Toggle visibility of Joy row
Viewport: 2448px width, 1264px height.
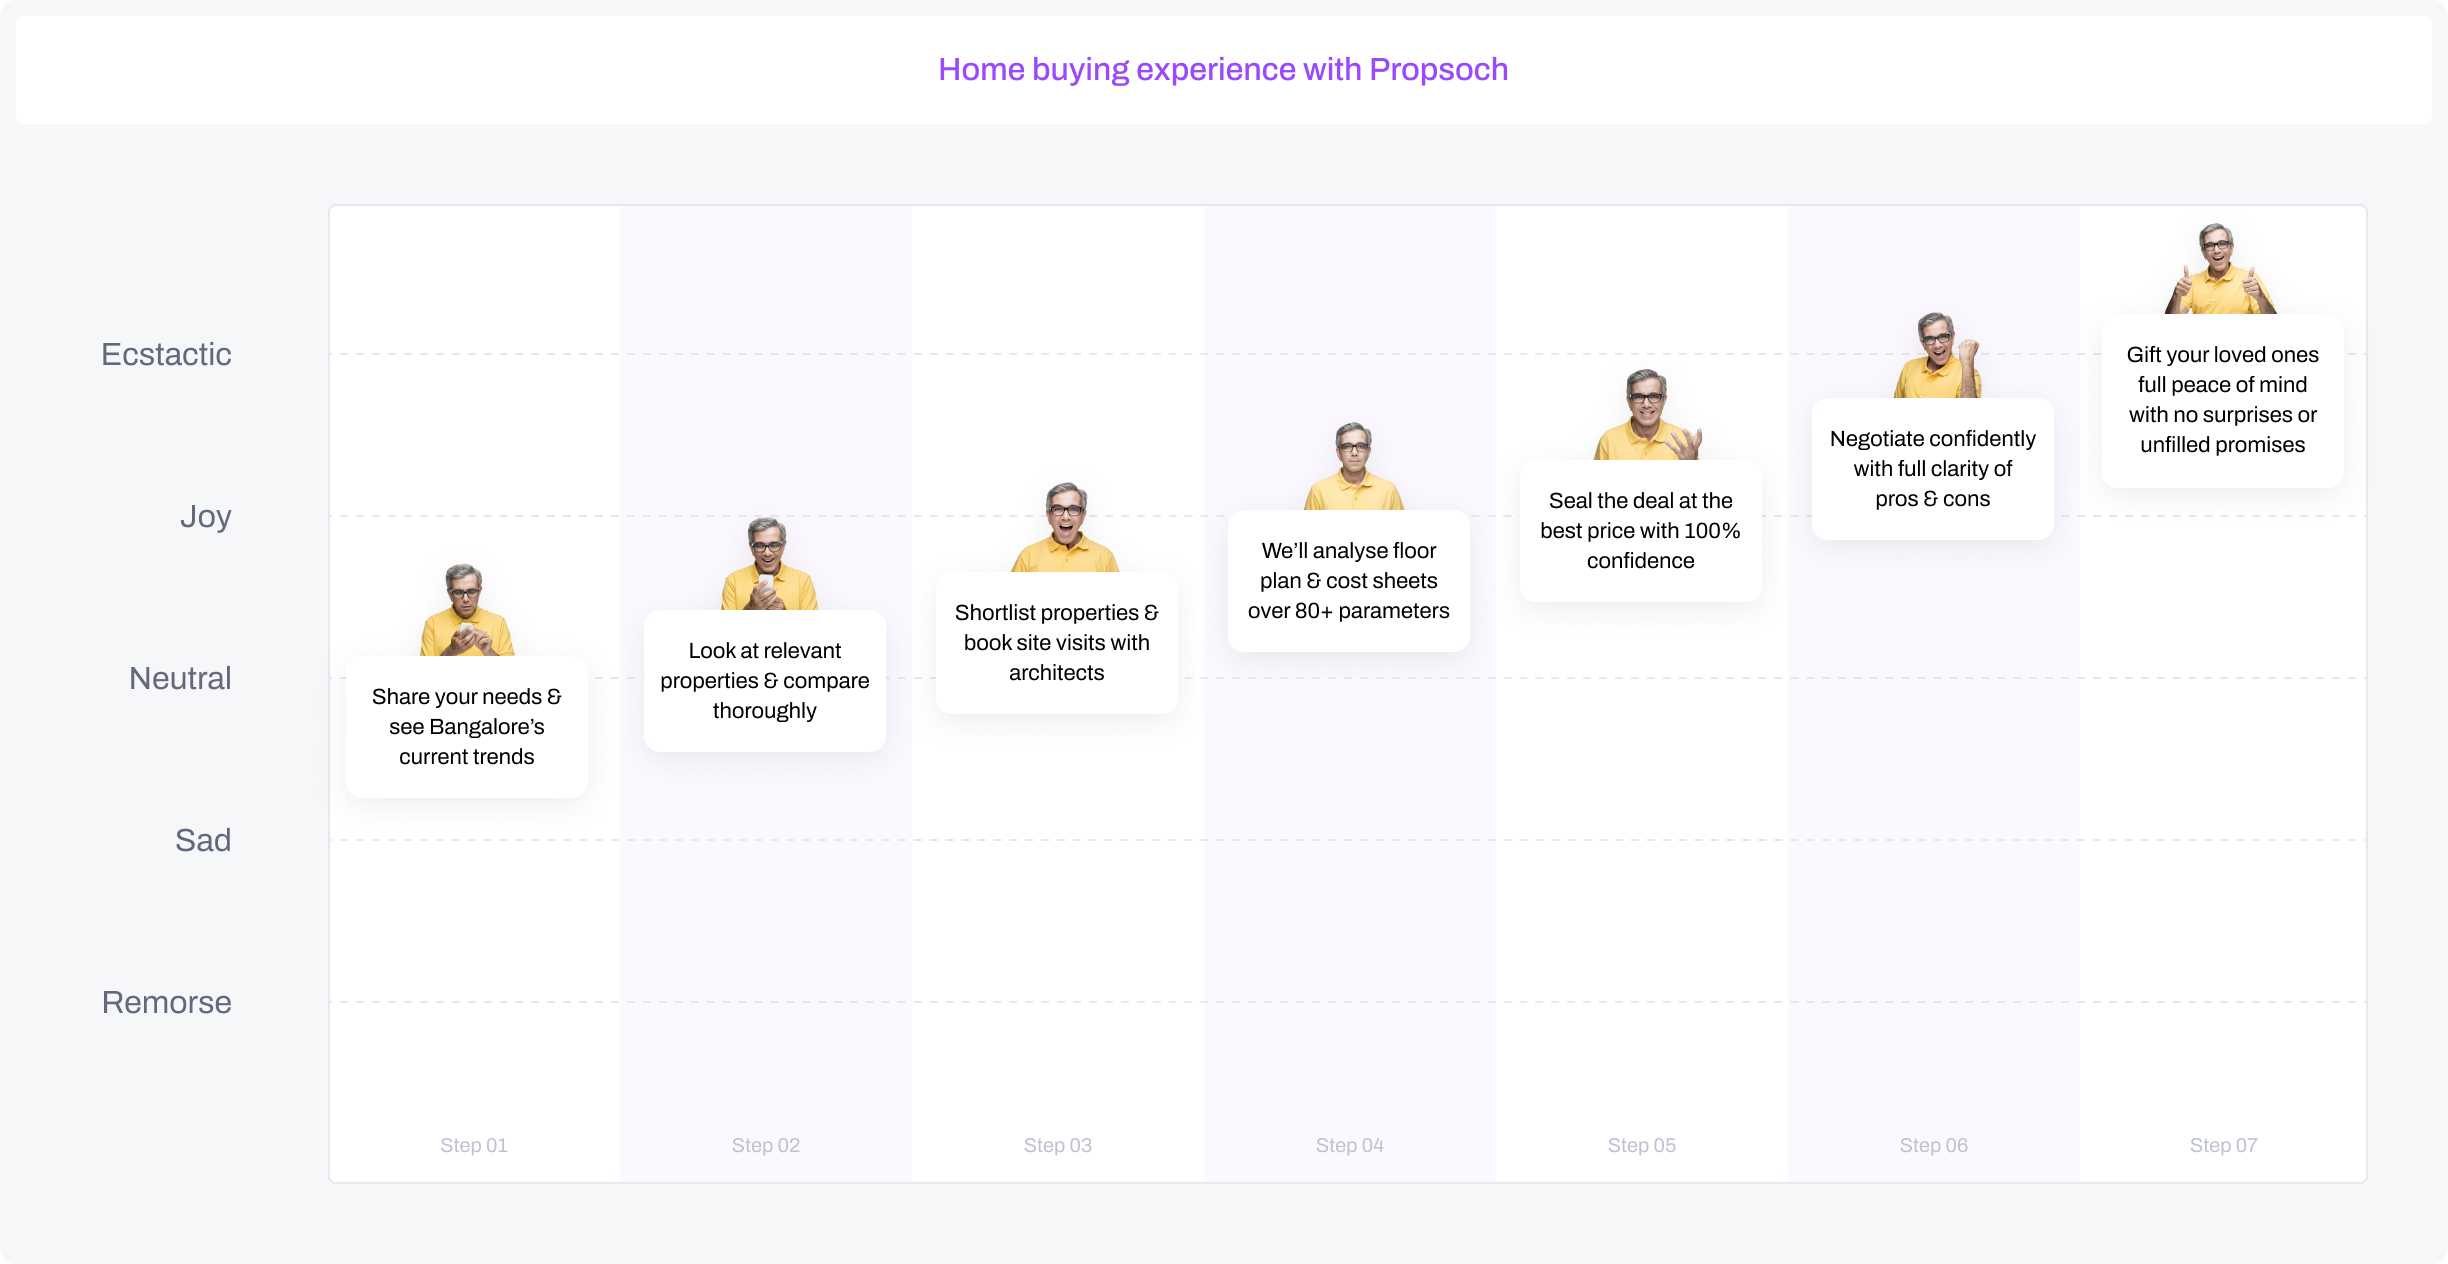point(206,514)
